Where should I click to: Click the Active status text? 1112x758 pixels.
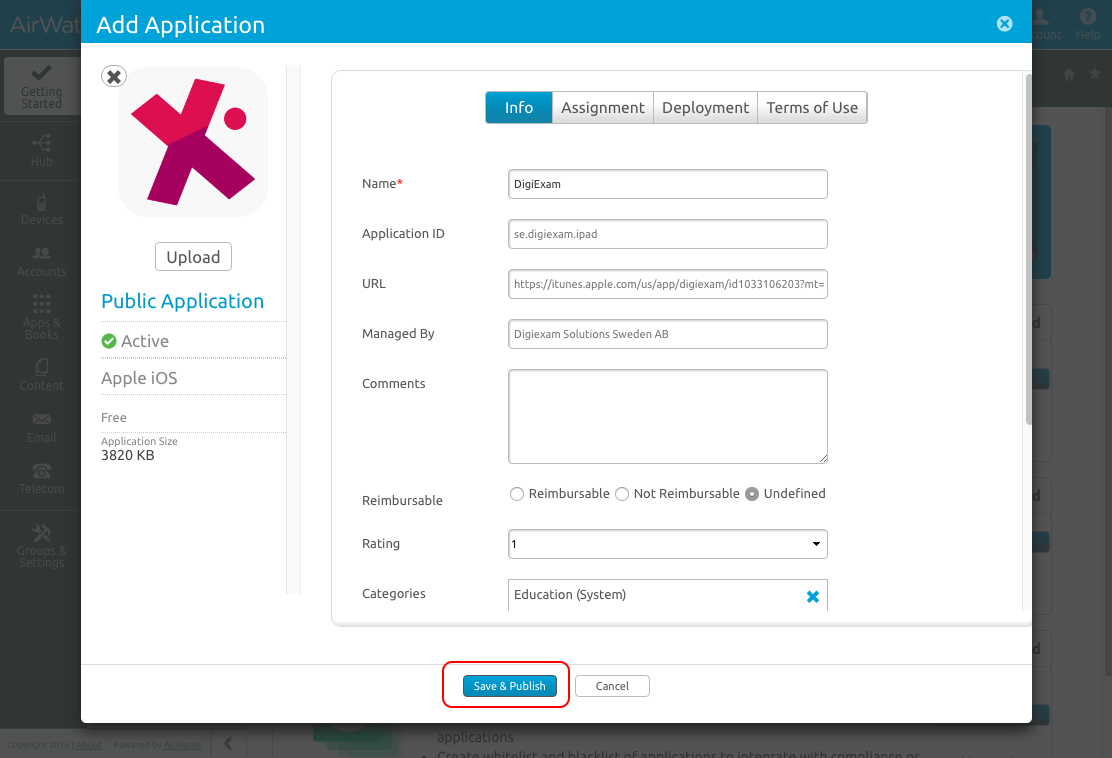[x=145, y=341]
